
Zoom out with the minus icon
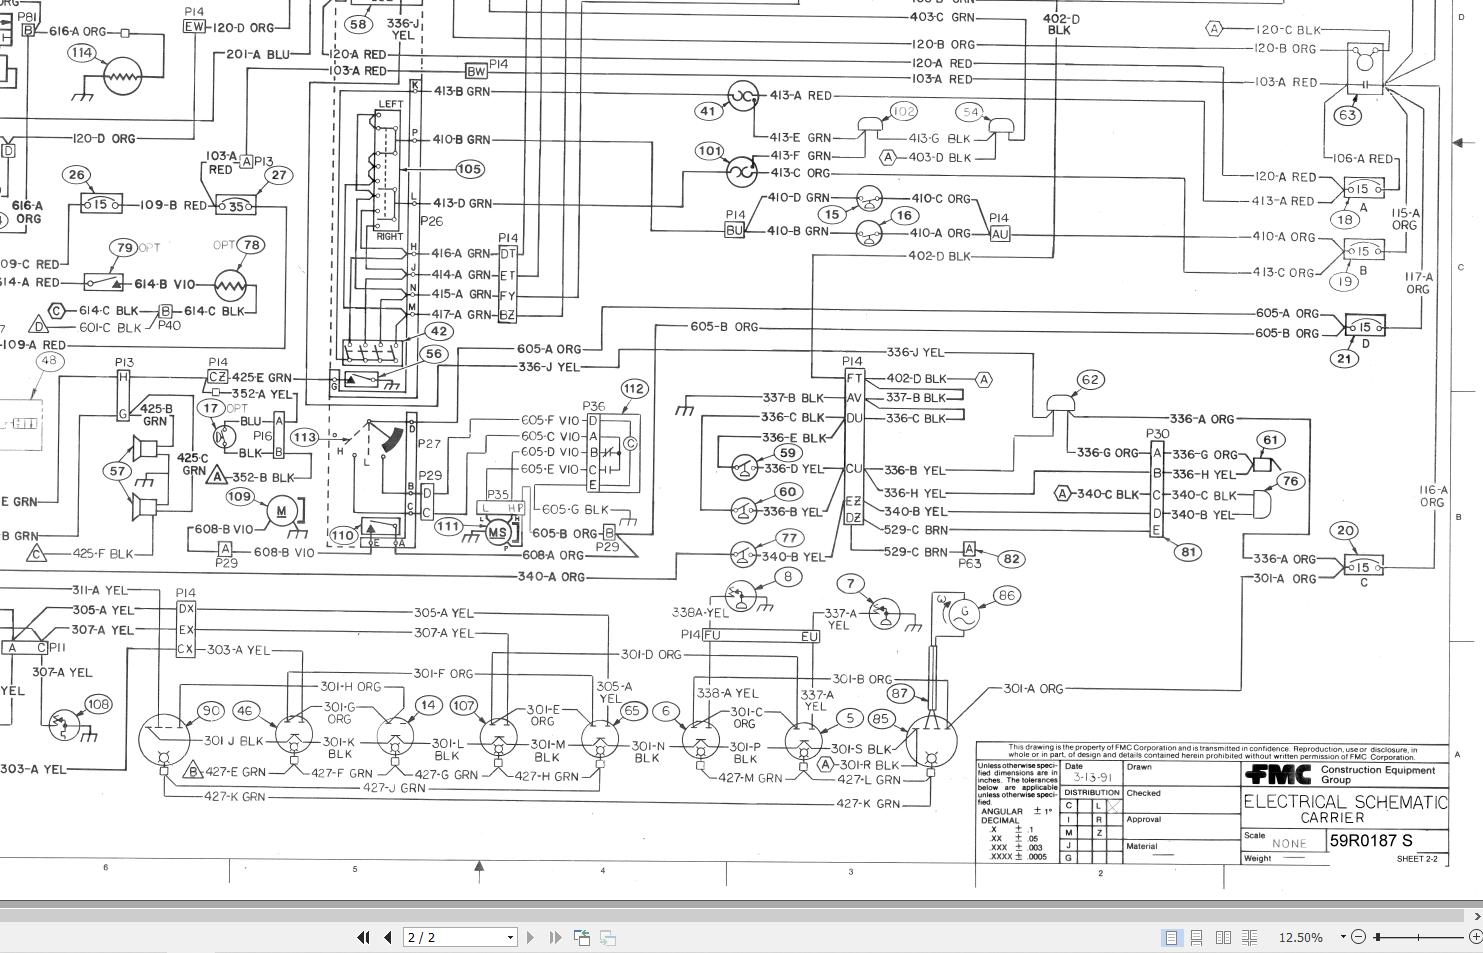point(1359,937)
